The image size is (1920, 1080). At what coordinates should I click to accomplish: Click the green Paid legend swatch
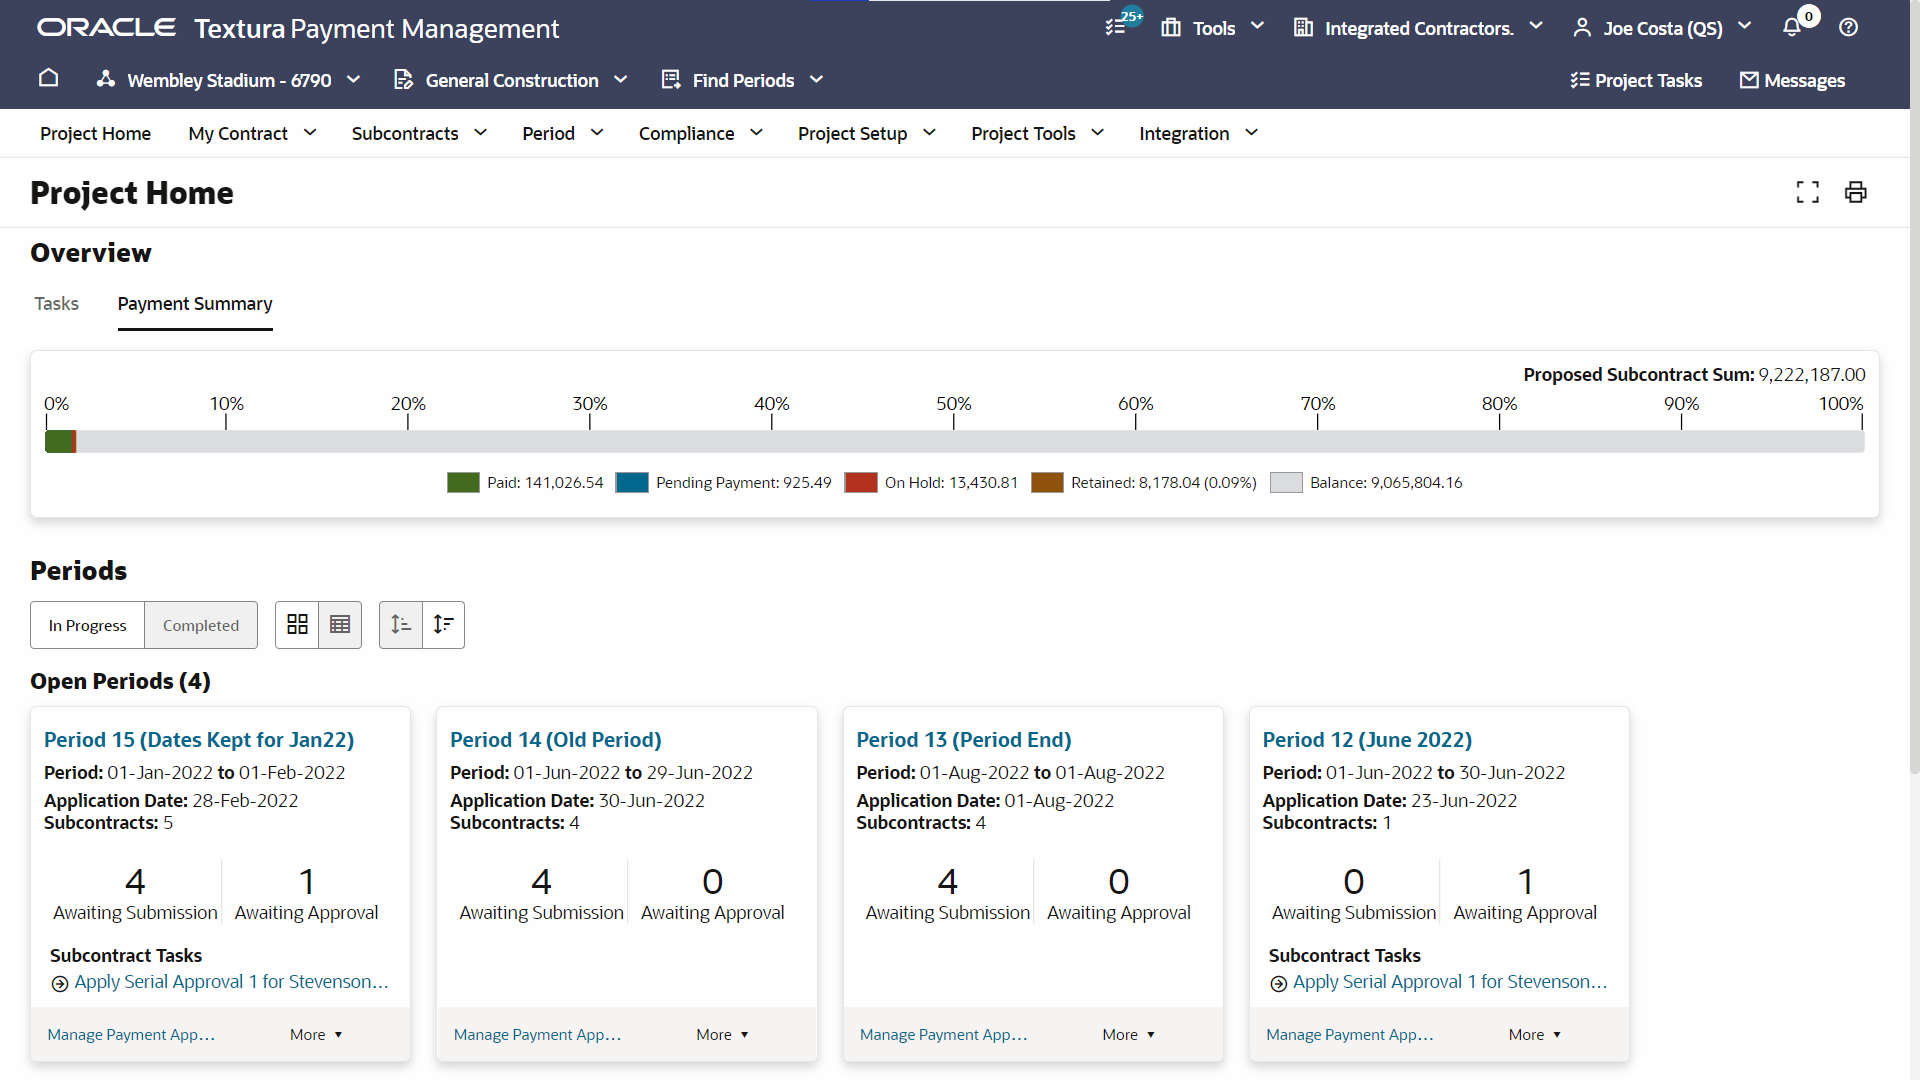pyautogui.click(x=462, y=482)
